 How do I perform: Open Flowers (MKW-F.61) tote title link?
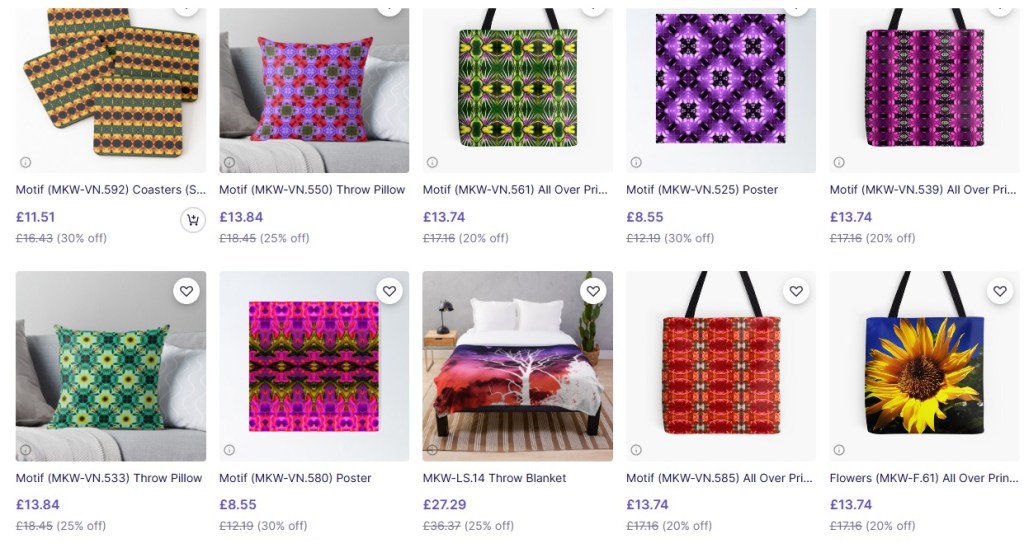tap(923, 478)
